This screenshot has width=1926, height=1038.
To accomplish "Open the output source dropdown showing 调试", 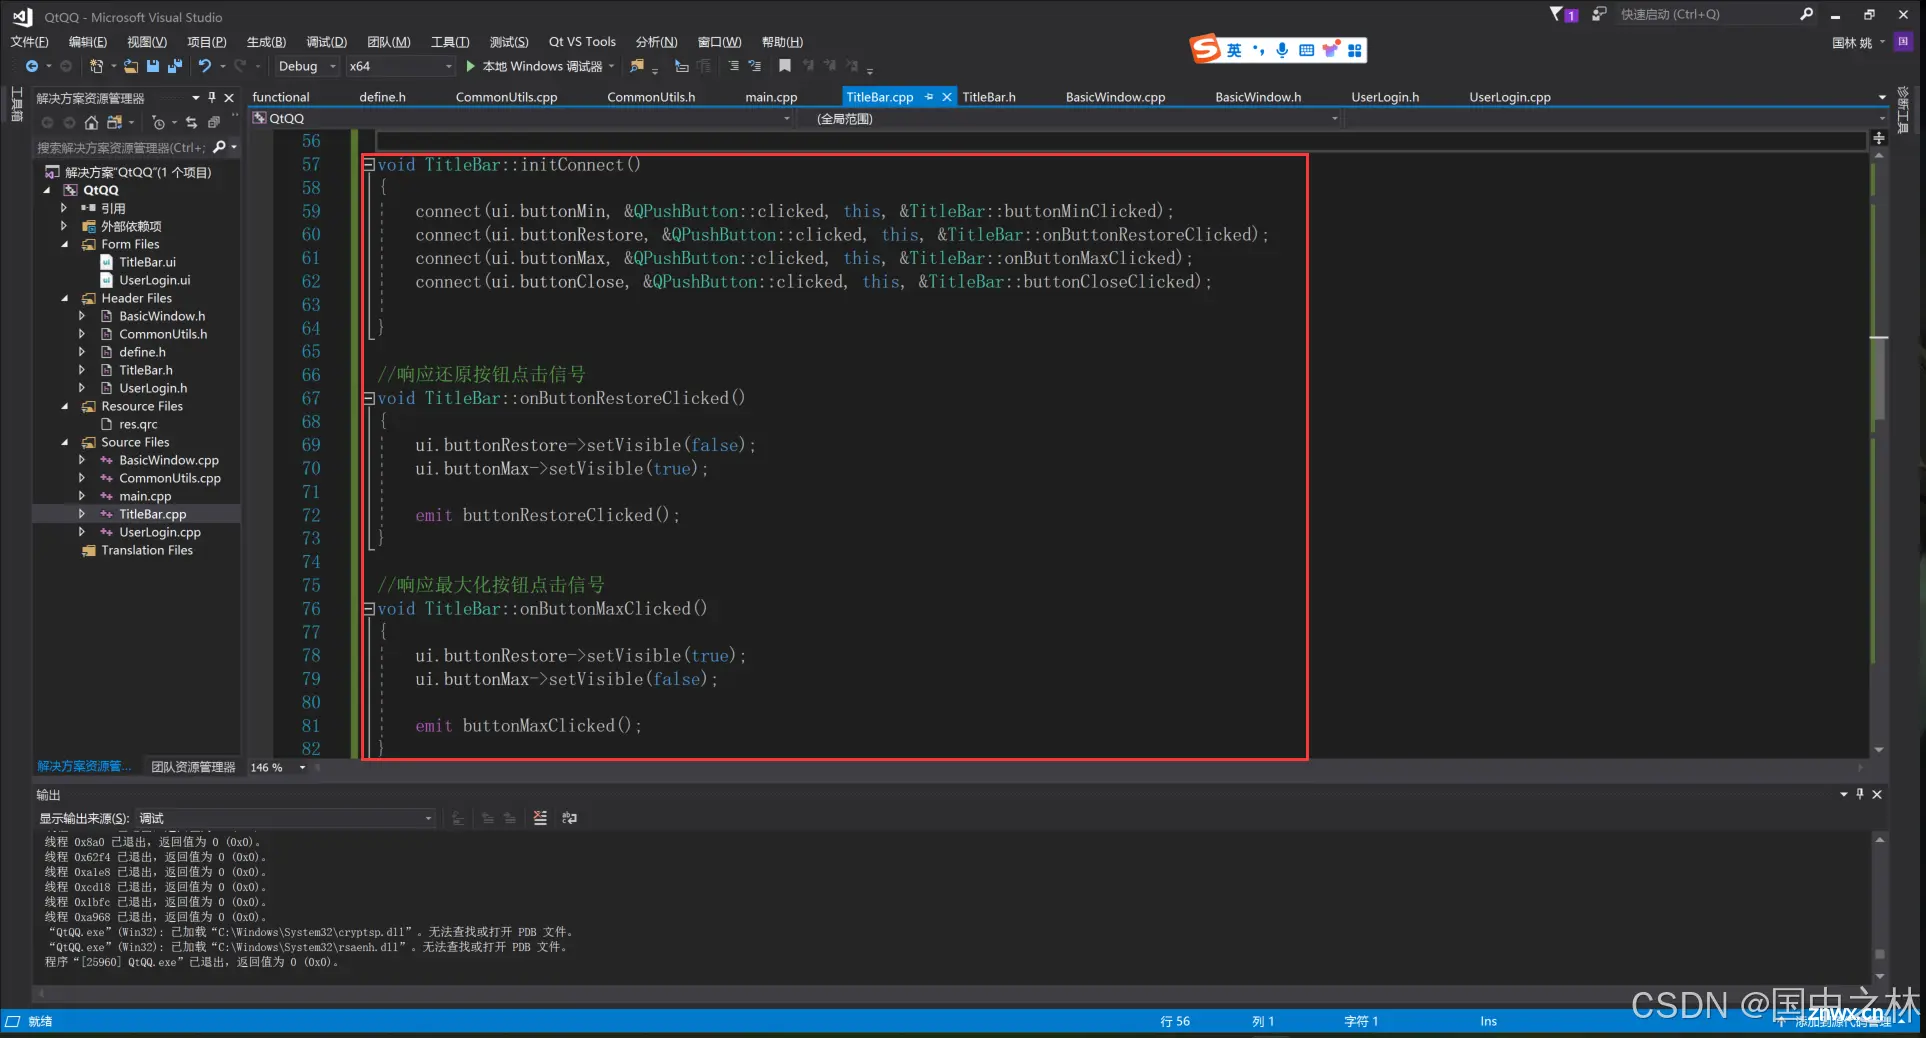I will click(285, 818).
